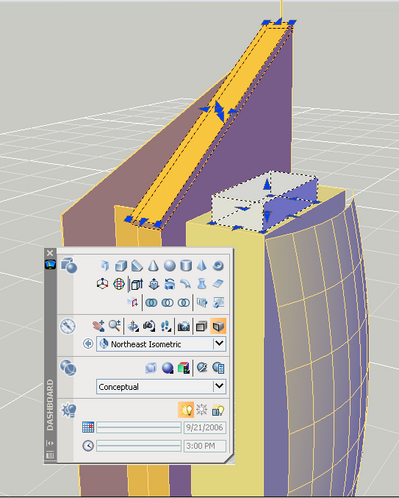Click the icon right of Intersect

click(202, 302)
